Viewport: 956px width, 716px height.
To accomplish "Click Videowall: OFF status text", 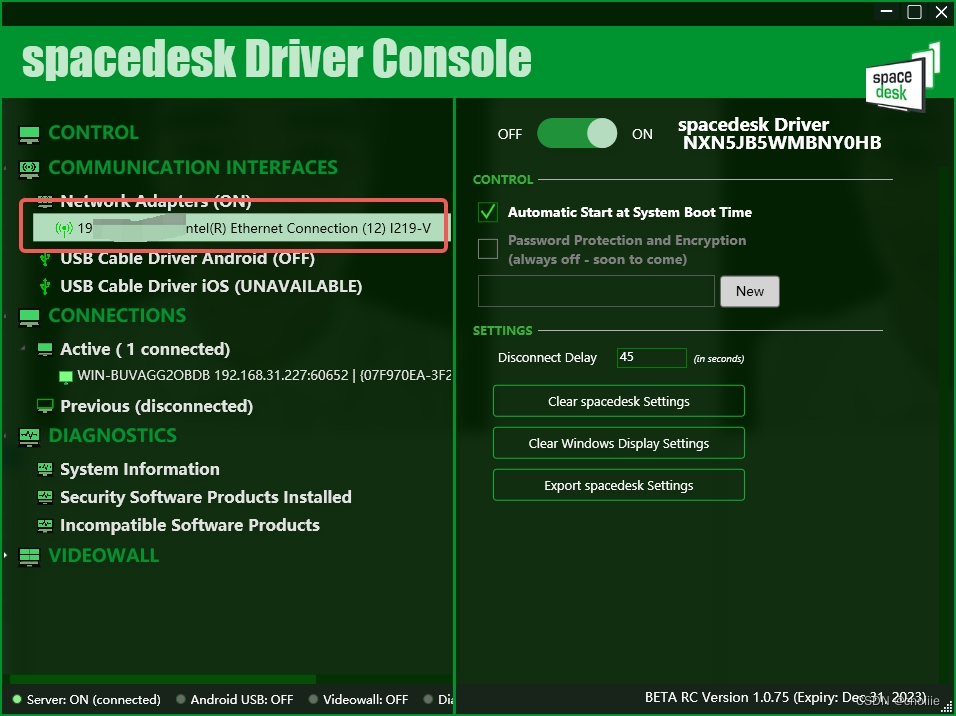I will pyautogui.click(x=365, y=700).
